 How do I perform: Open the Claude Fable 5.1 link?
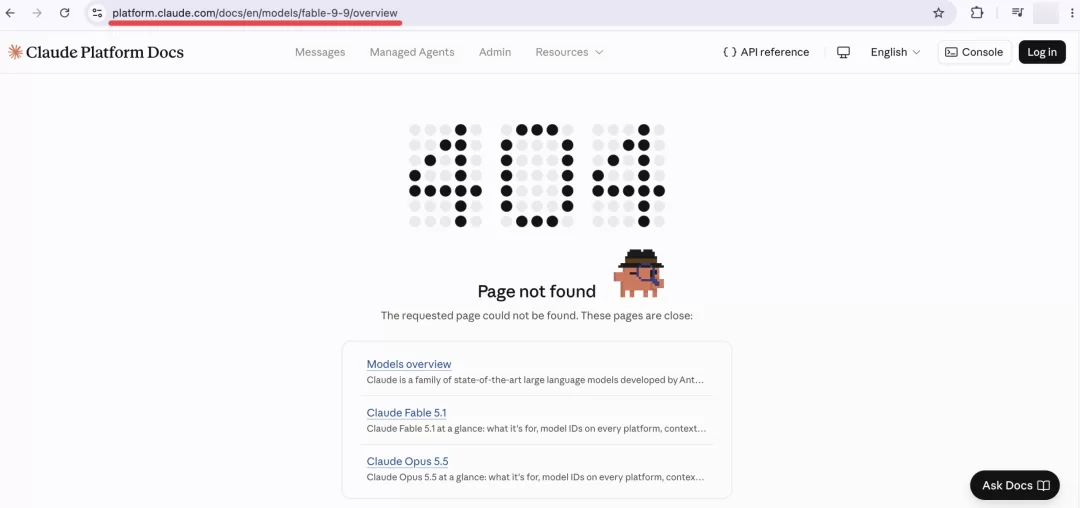pyautogui.click(x=406, y=413)
